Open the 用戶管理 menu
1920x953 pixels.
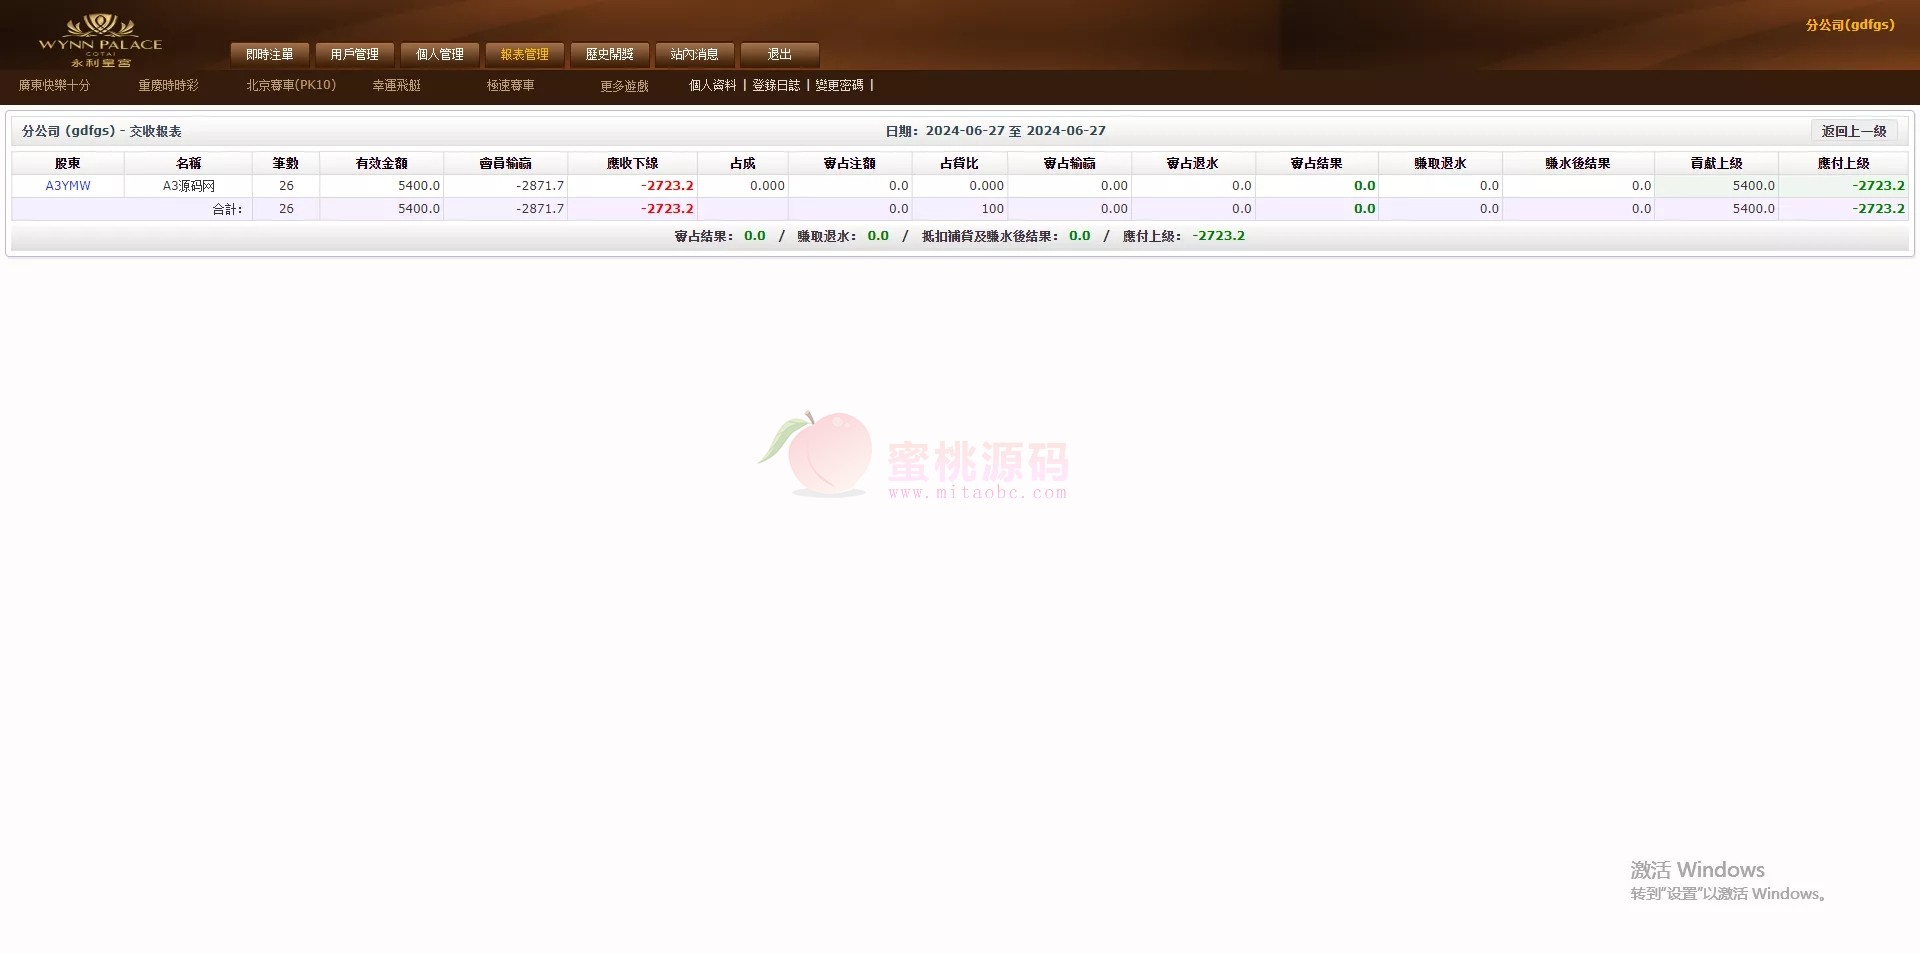[x=355, y=54]
